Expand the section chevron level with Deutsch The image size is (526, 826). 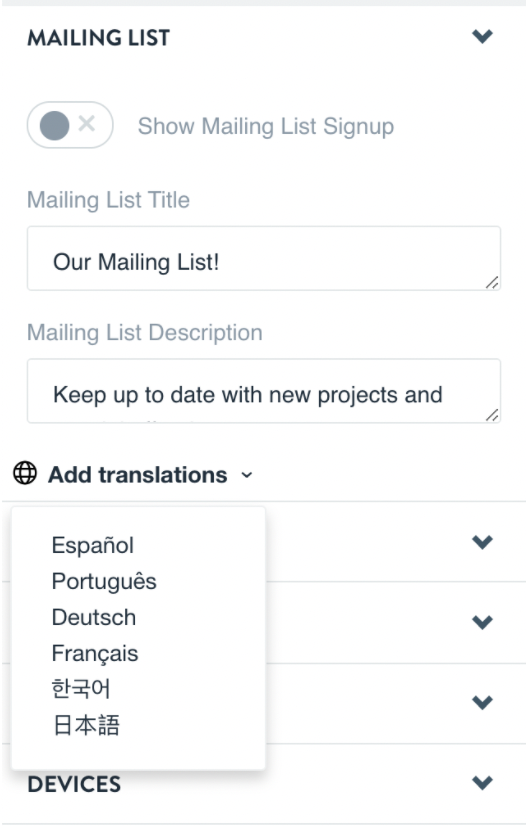click(482, 622)
